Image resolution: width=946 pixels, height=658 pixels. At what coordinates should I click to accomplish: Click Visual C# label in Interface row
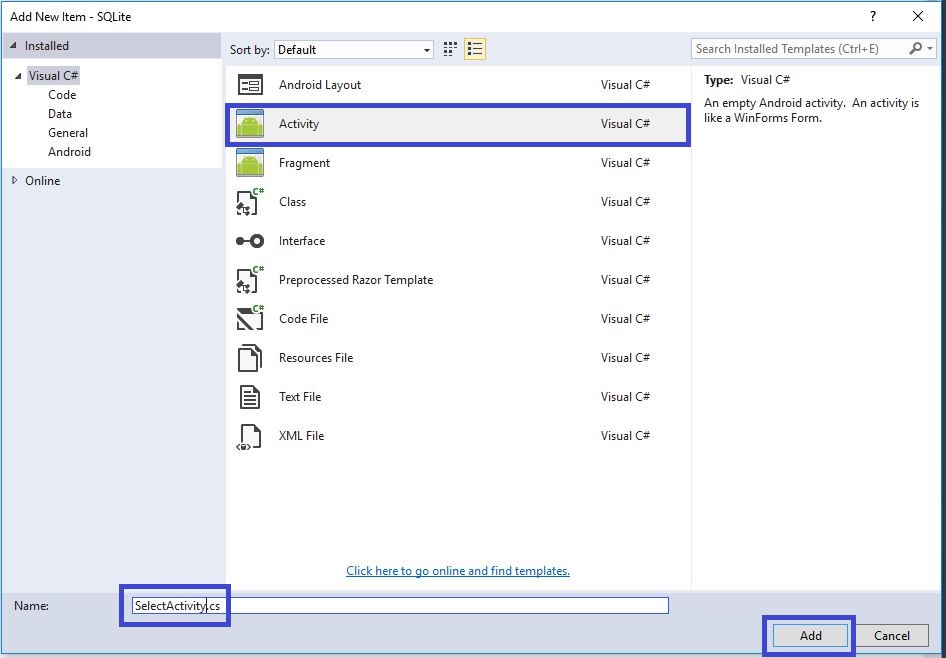(x=625, y=241)
